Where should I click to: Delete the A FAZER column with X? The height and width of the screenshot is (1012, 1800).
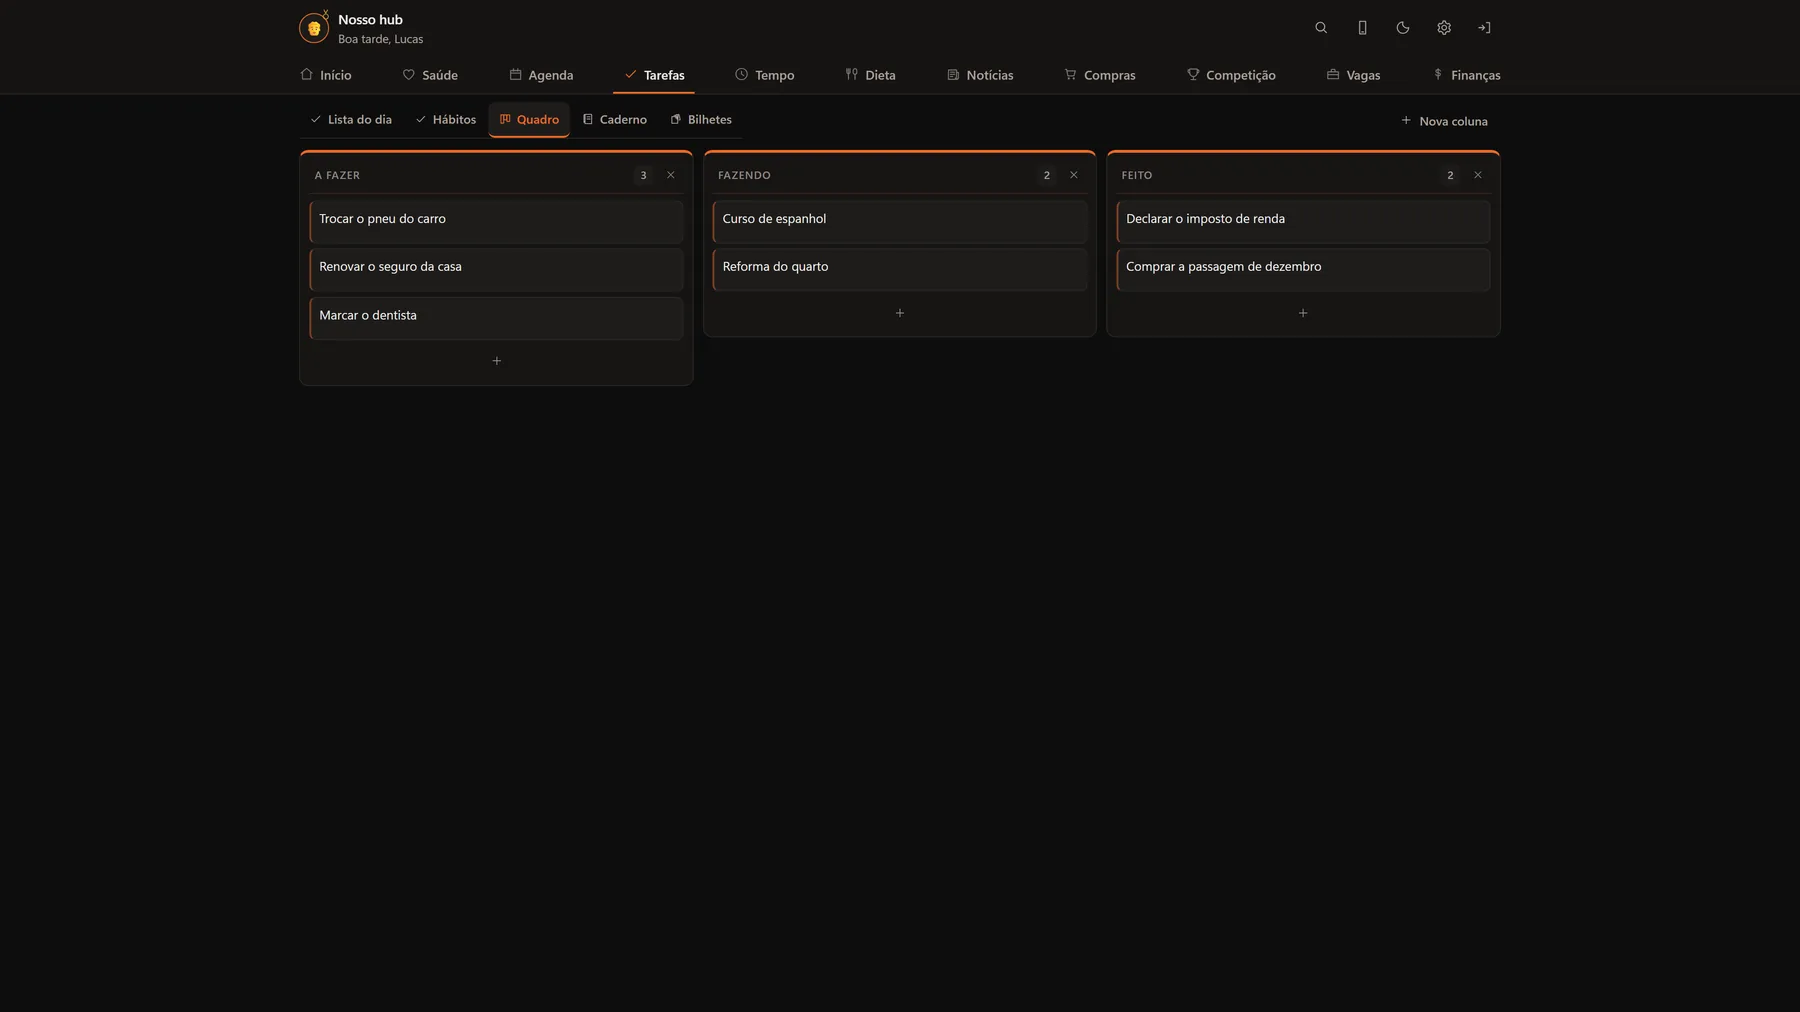pos(671,175)
